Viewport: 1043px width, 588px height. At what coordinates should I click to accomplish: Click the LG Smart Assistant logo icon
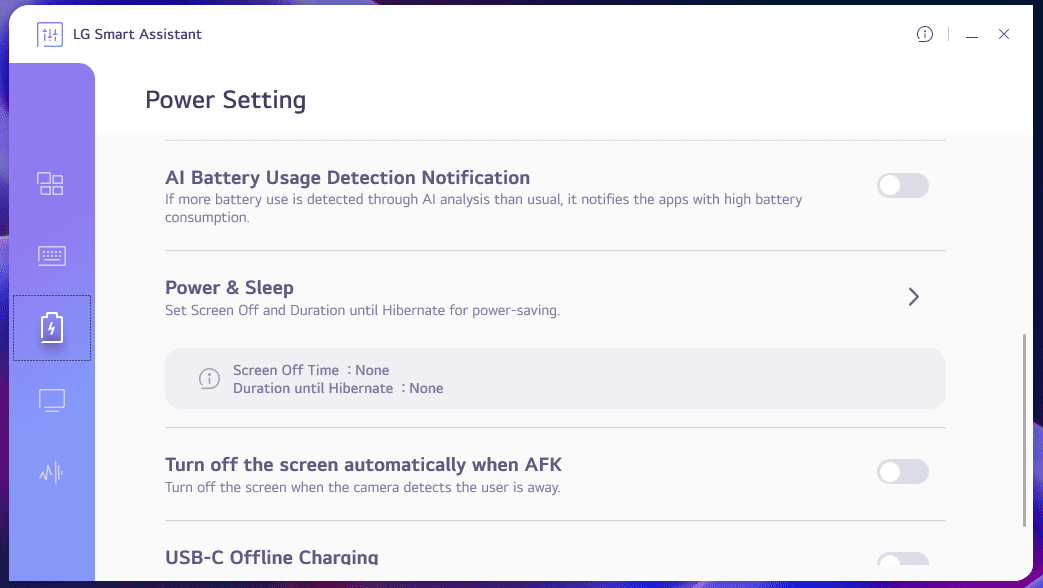click(x=50, y=34)
